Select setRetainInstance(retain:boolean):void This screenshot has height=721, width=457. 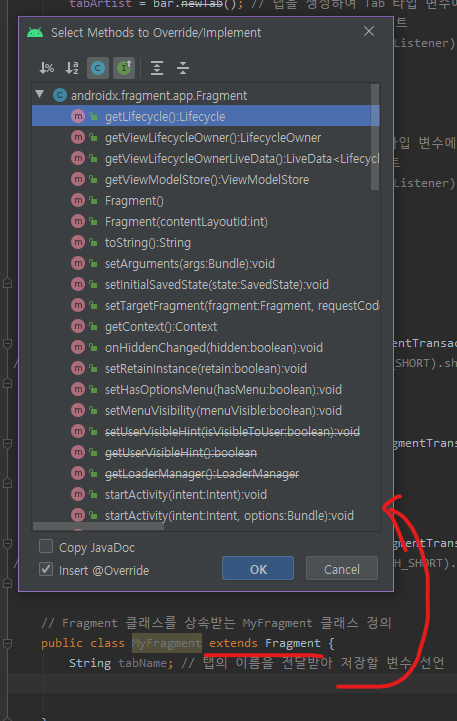206,368
